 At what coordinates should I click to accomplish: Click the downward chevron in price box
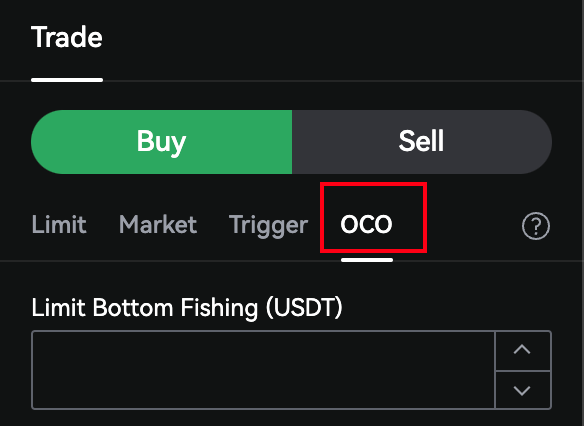point(522,390)
